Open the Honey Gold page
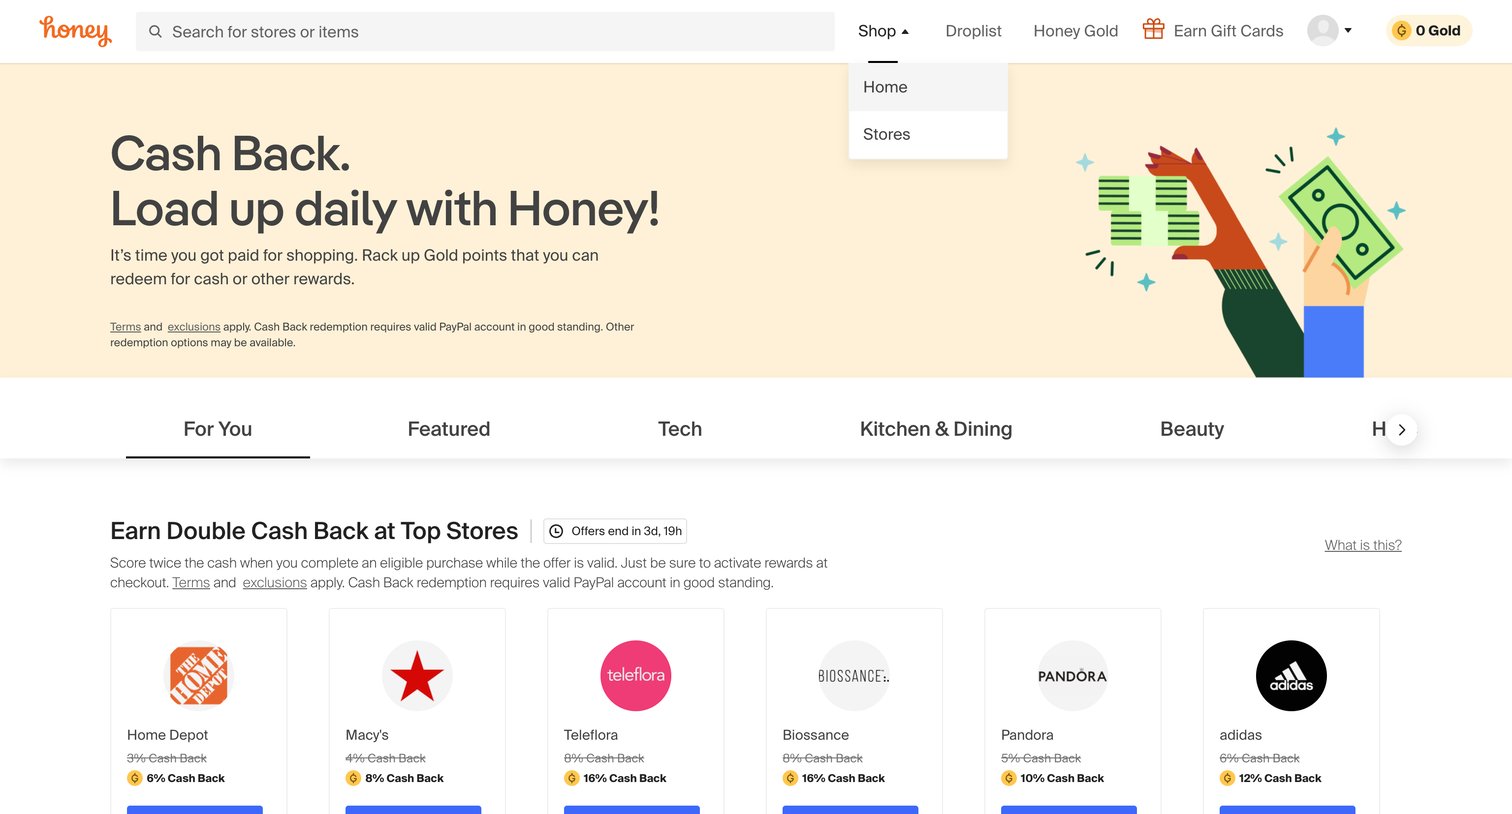Screen dimensions: 1512x814 click(x=1076, y=31)
